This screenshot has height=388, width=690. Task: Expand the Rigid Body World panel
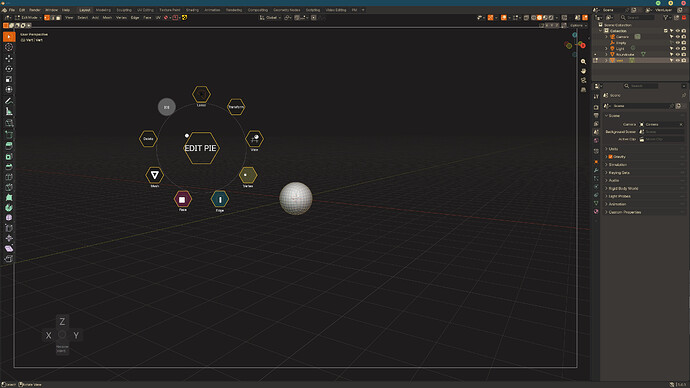click(623, 188)
